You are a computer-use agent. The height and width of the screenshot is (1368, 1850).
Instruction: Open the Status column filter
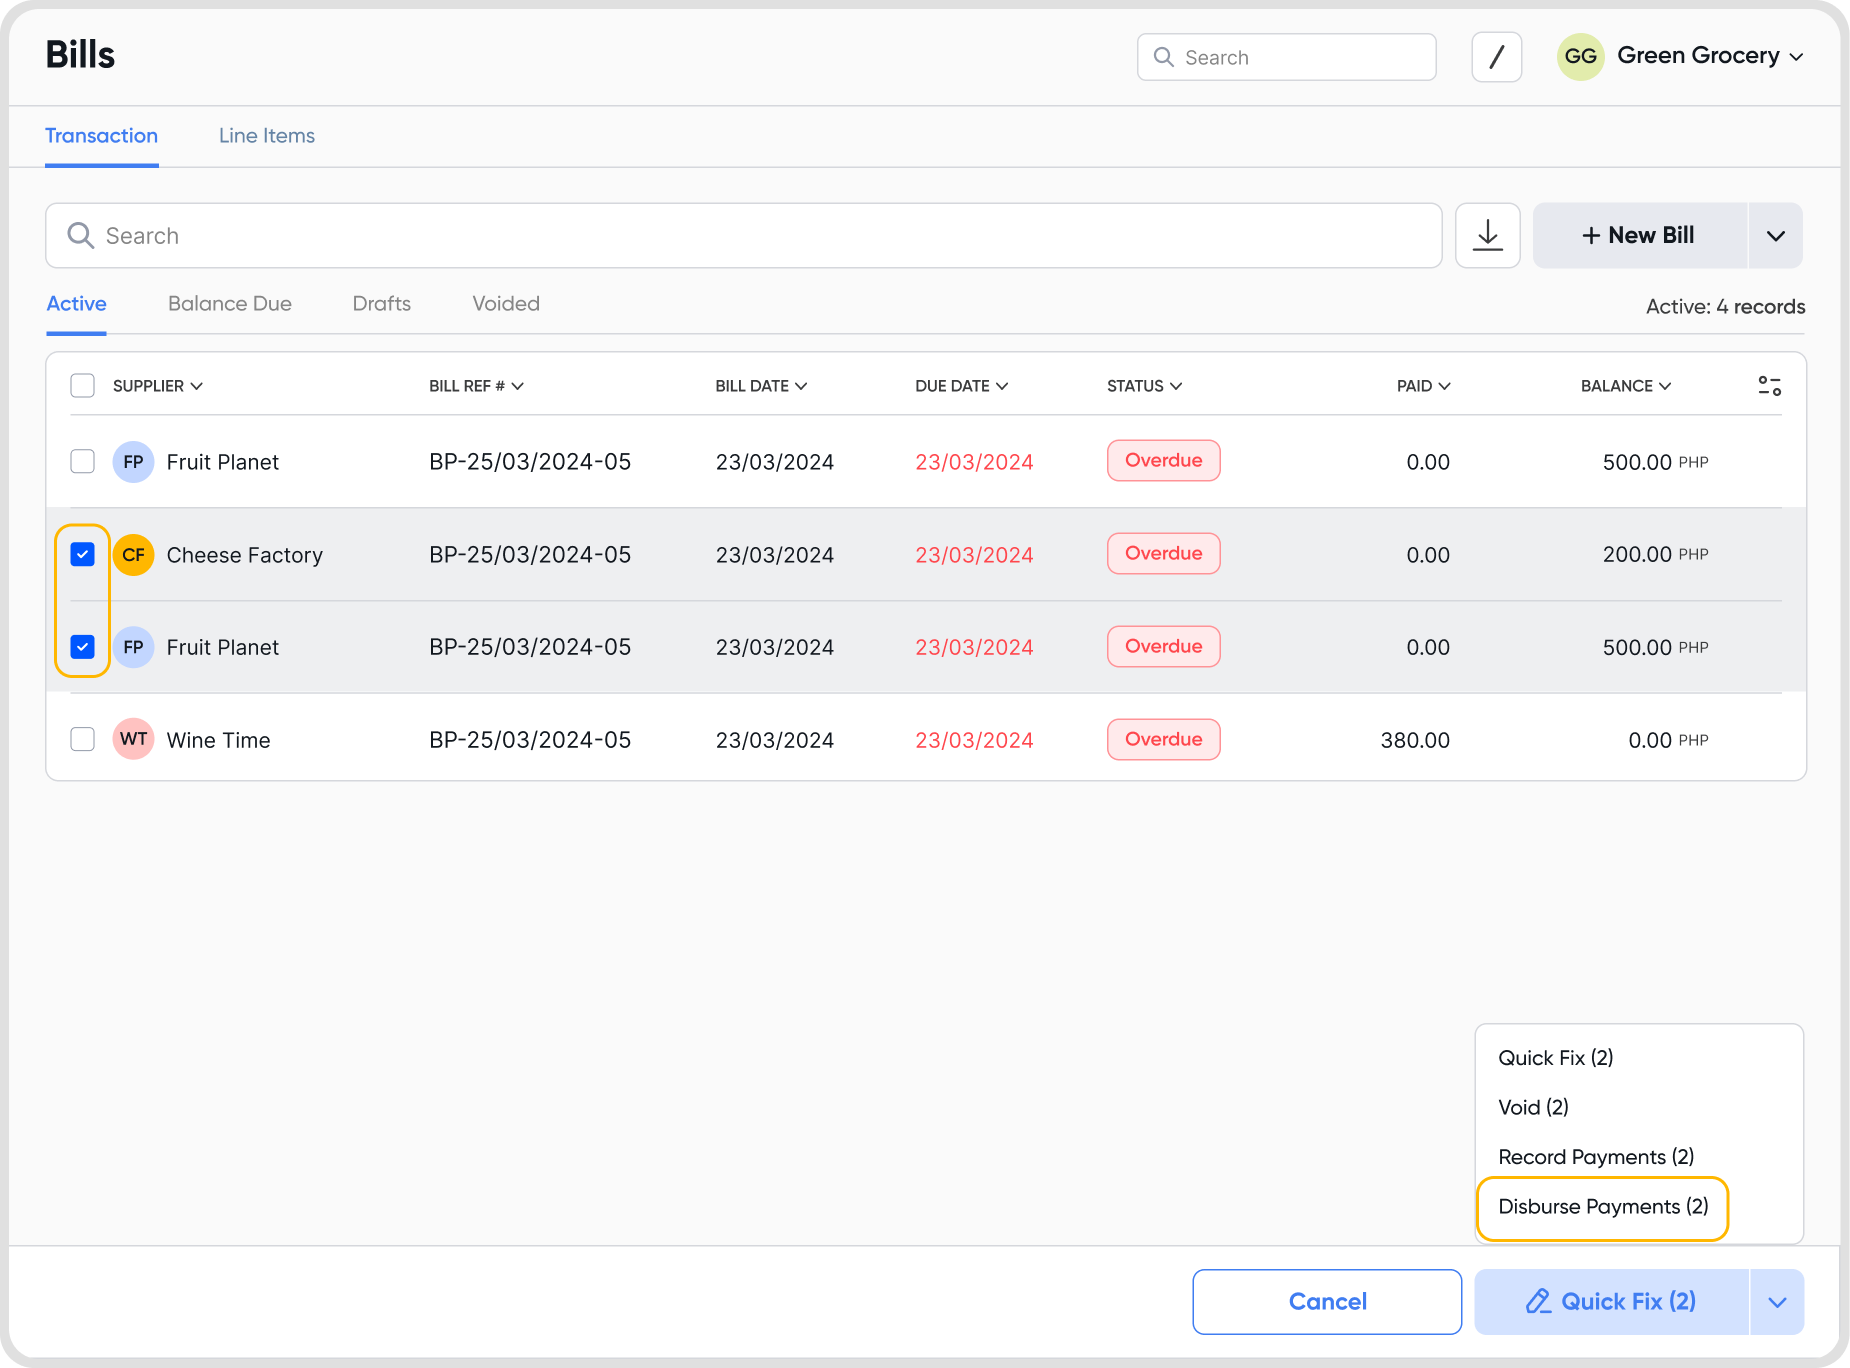click(1144, 386)
